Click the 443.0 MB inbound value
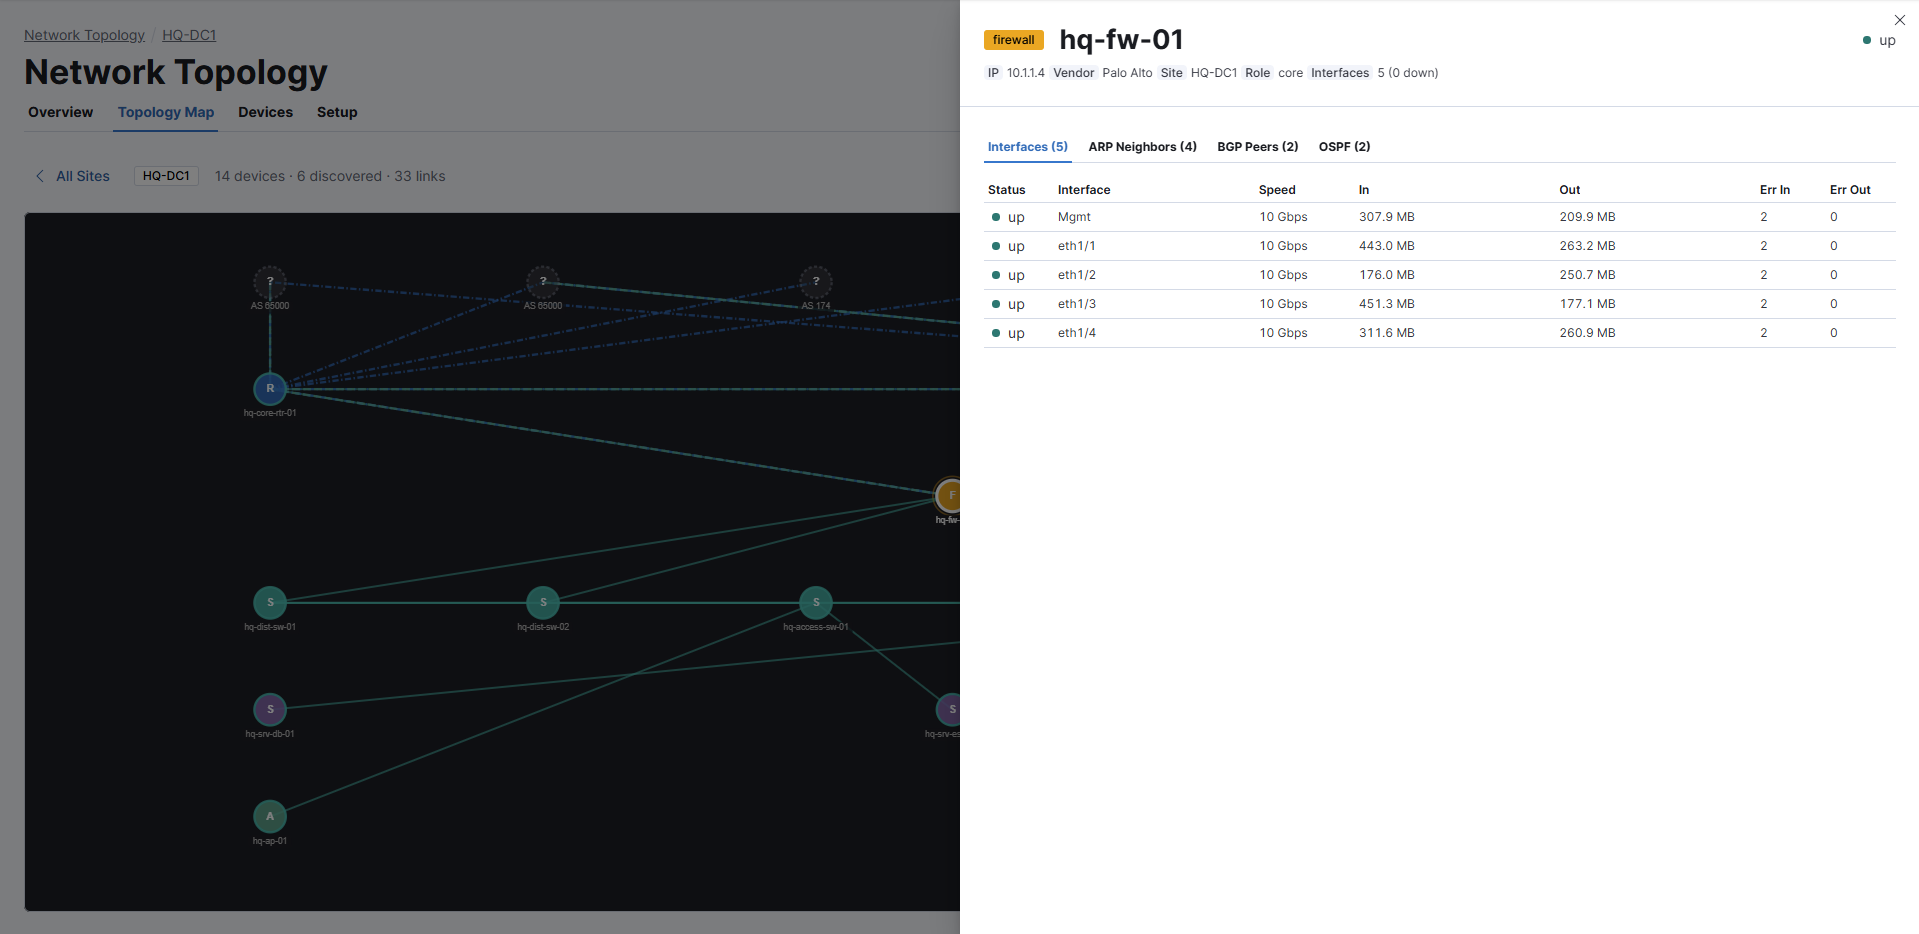 tap(1387, 246)
